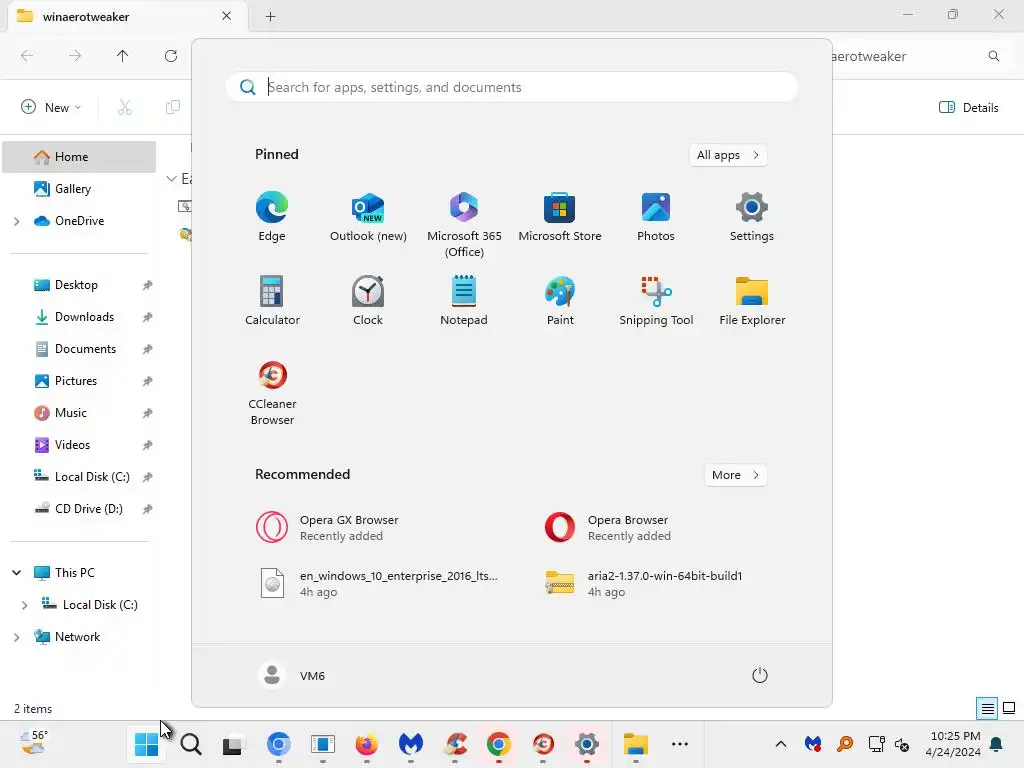Viewport: 1024px width, 768px height.
Task: Click Explorer search magnifier icon
Action: 994,56
